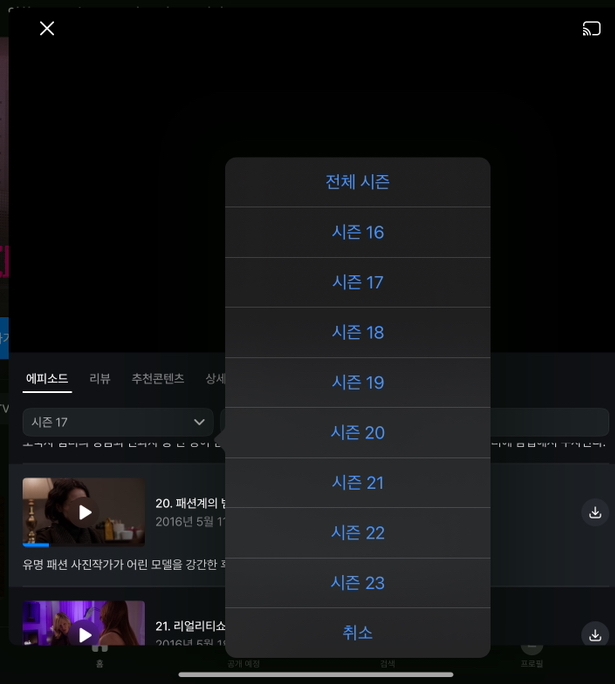
Task: Close the video detail screen with X
Action: (47, 29)
